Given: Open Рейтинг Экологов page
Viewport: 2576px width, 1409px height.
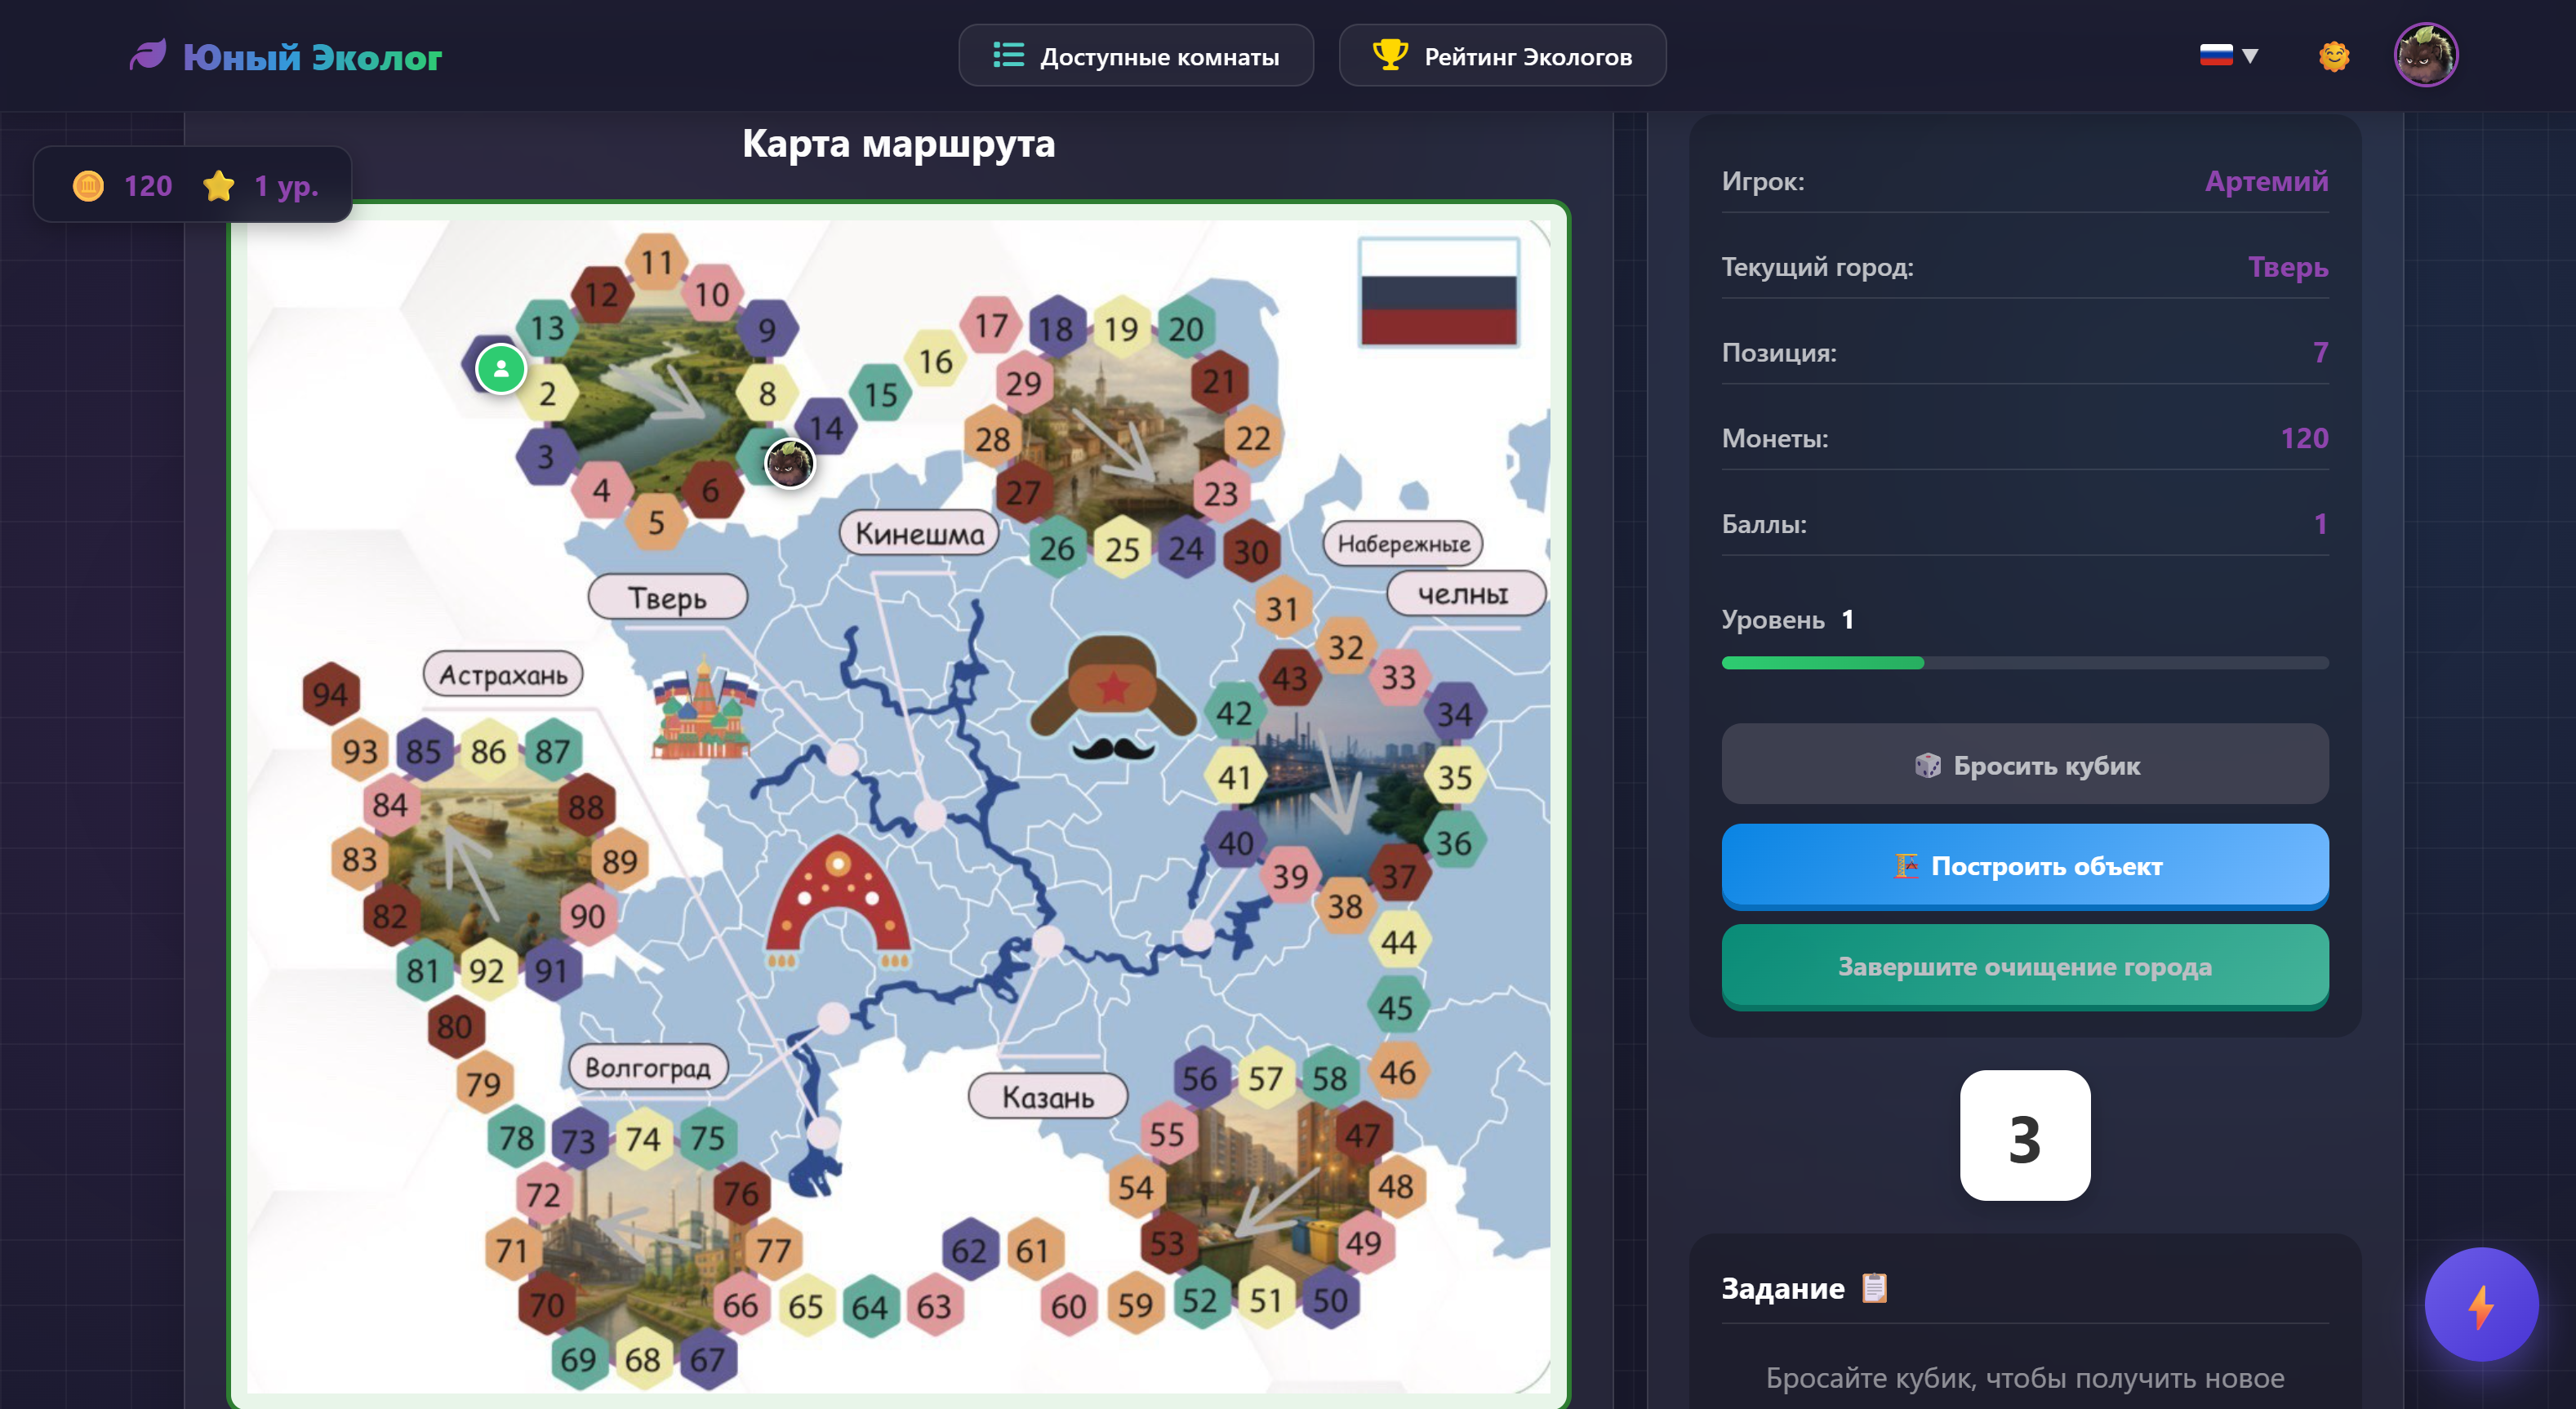Looking at the screenshot, I should tap(1502, 56).
